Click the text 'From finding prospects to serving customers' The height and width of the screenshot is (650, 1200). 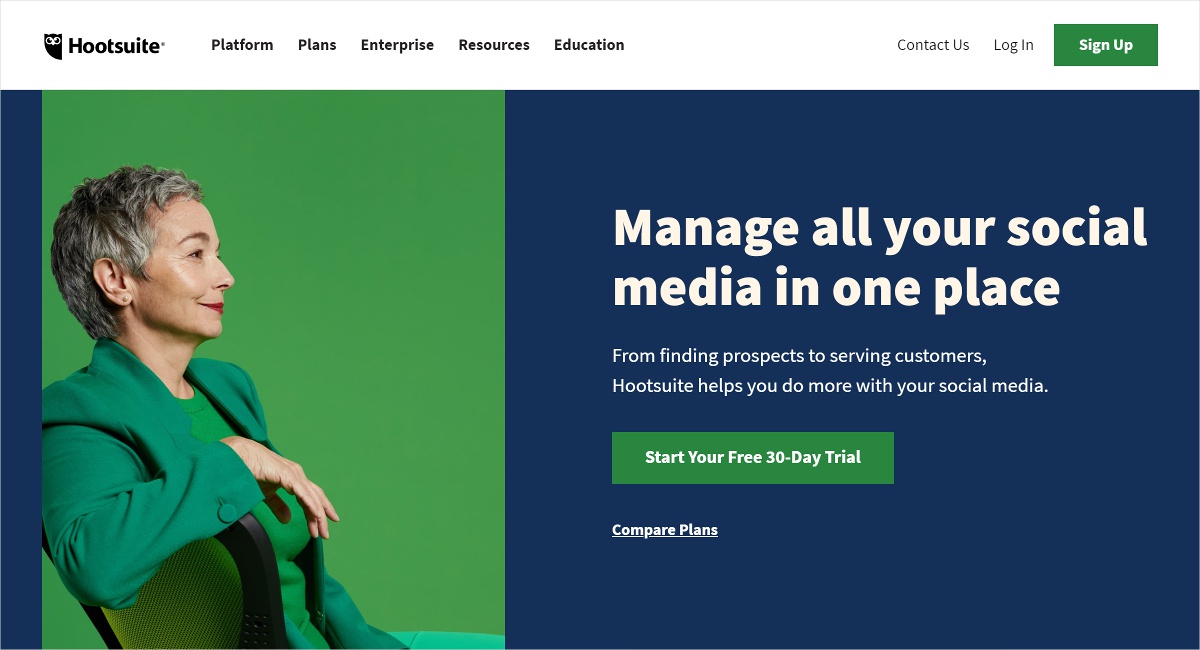[x=799, y=356]
